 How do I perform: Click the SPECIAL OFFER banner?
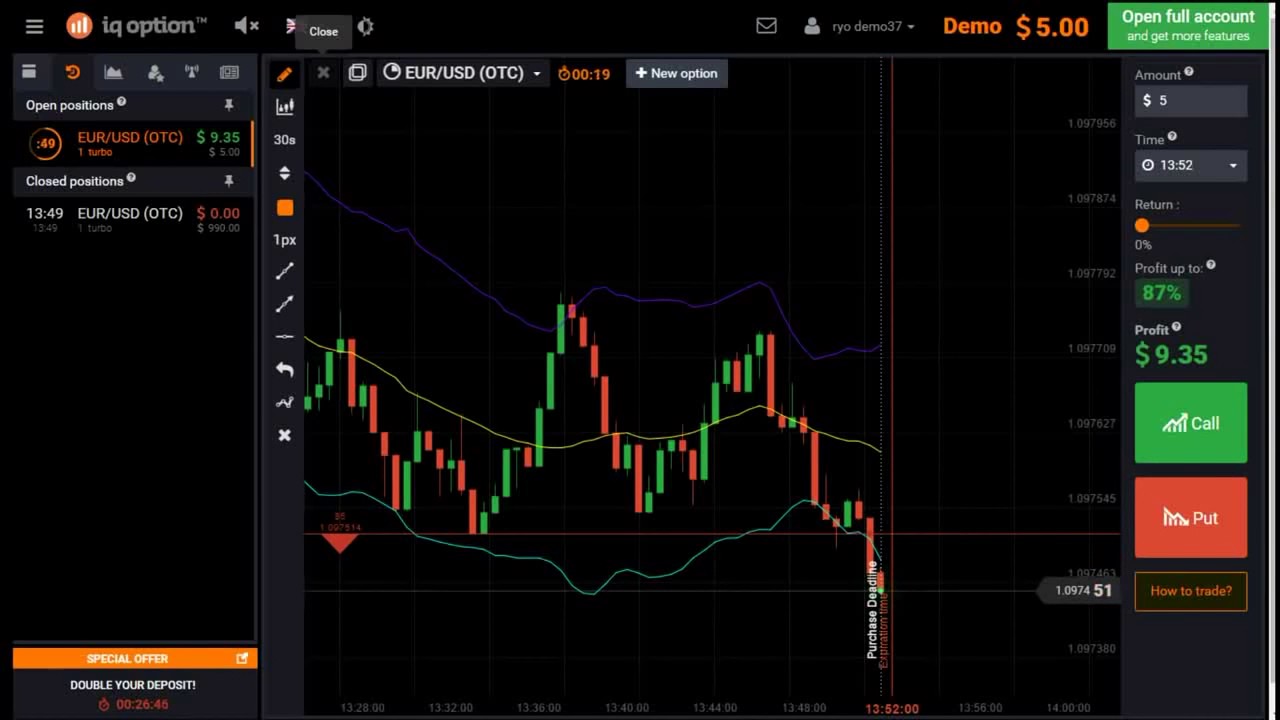click(135, 658)
